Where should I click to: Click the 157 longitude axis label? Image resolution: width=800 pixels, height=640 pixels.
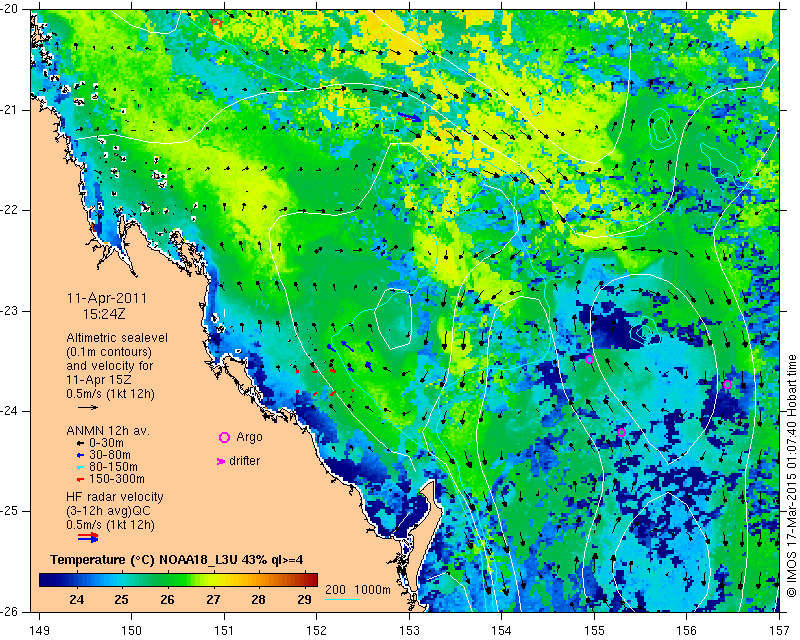pos(780,630)
